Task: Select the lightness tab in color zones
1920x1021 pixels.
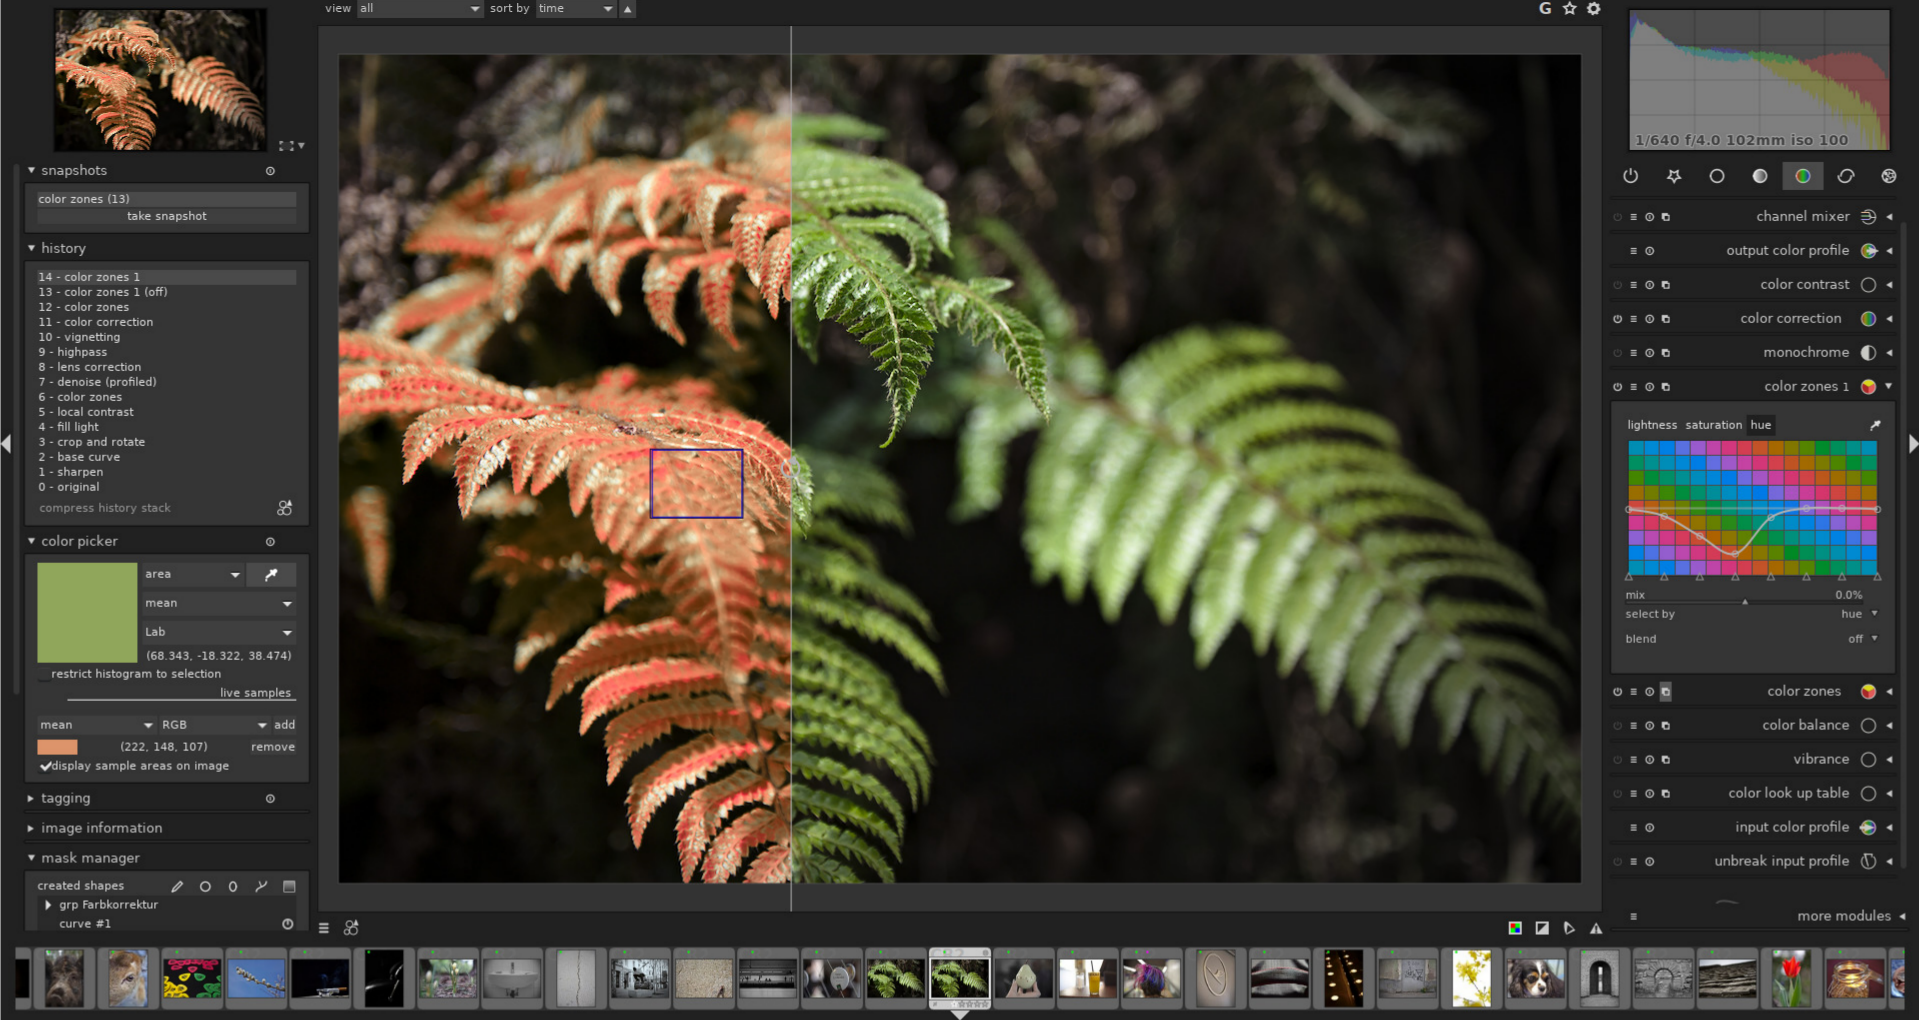Action: (x=1652, y=425)
